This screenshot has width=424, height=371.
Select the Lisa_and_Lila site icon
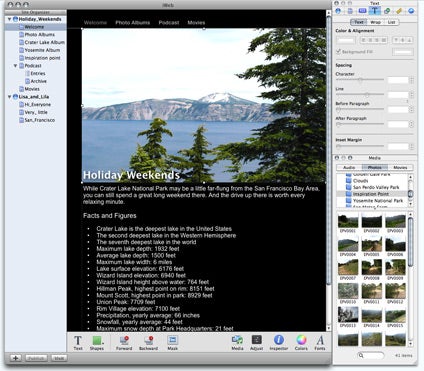pos(15,97)
